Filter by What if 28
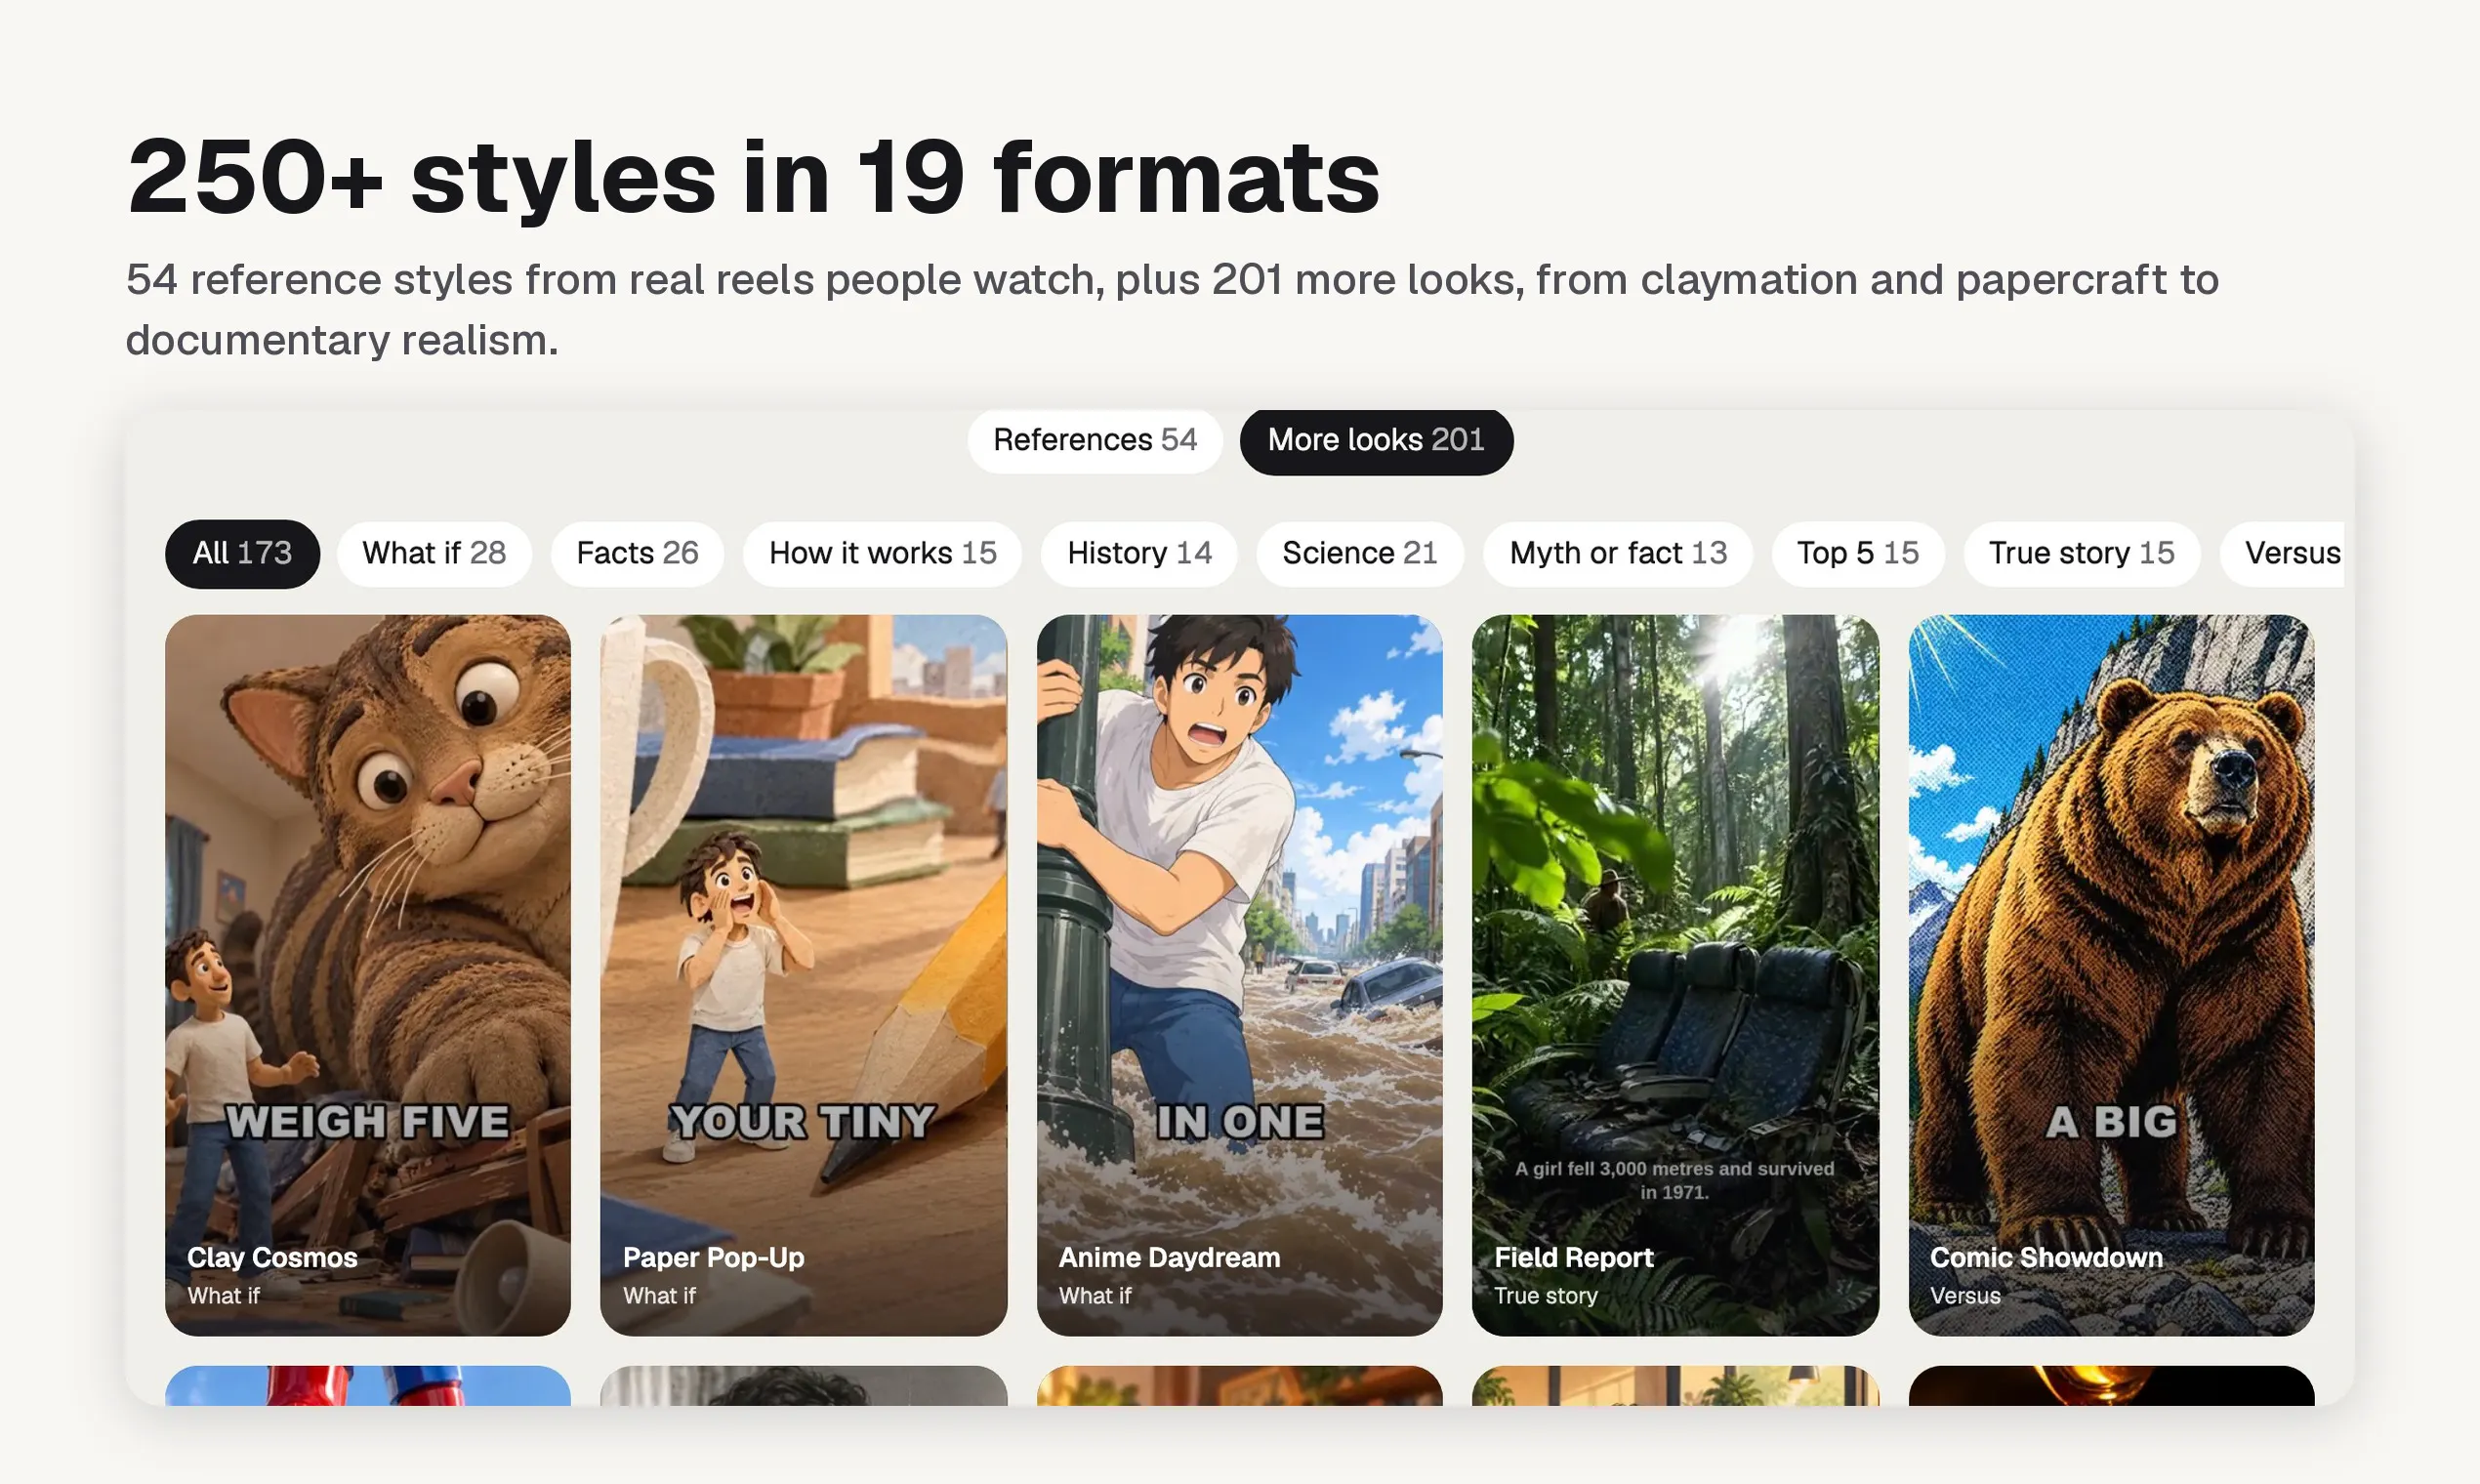2480x1484 pixels. click(434, 553)
